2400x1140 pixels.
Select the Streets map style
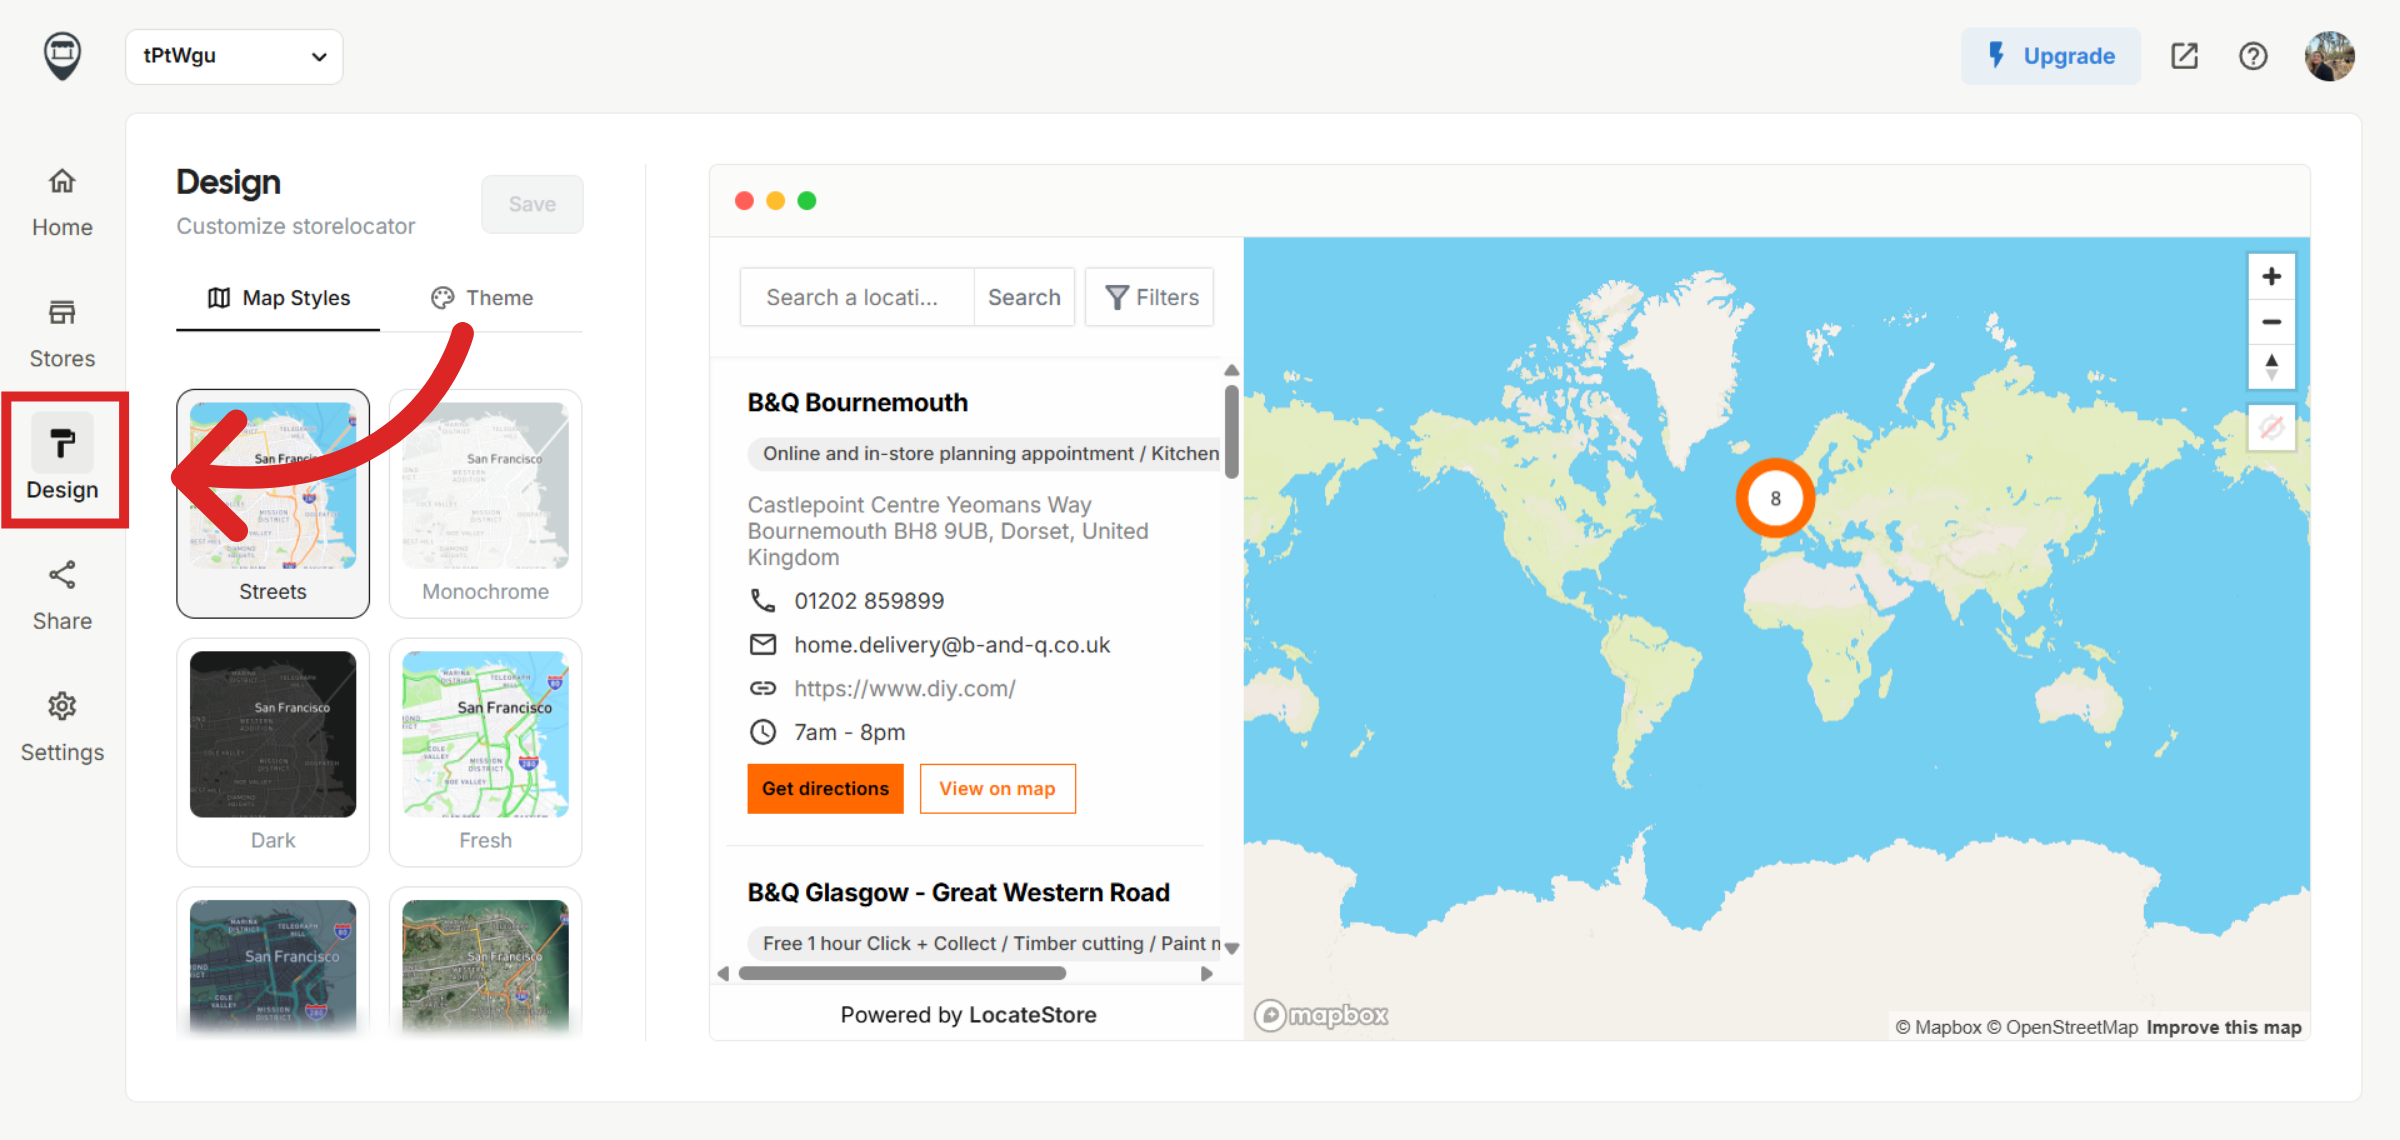pos(273,504)
